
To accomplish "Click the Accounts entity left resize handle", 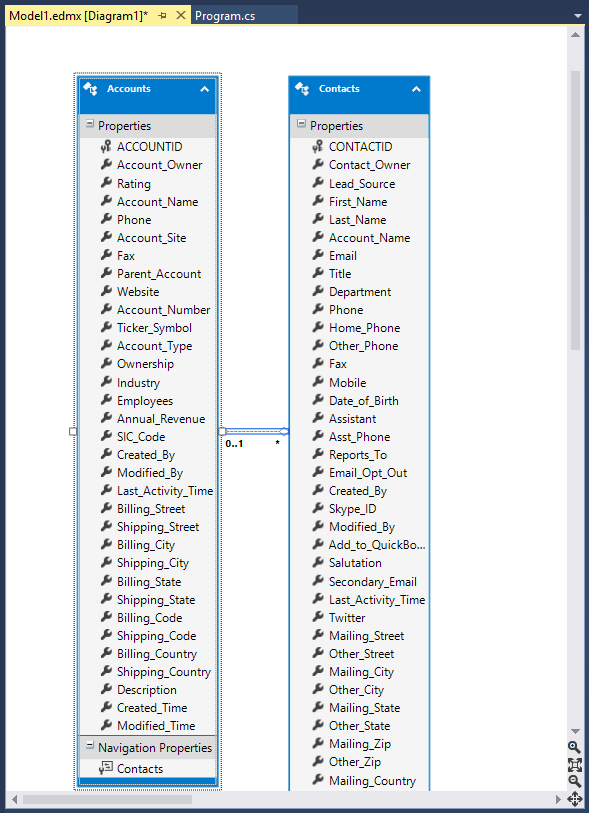I will coord(73,431).
